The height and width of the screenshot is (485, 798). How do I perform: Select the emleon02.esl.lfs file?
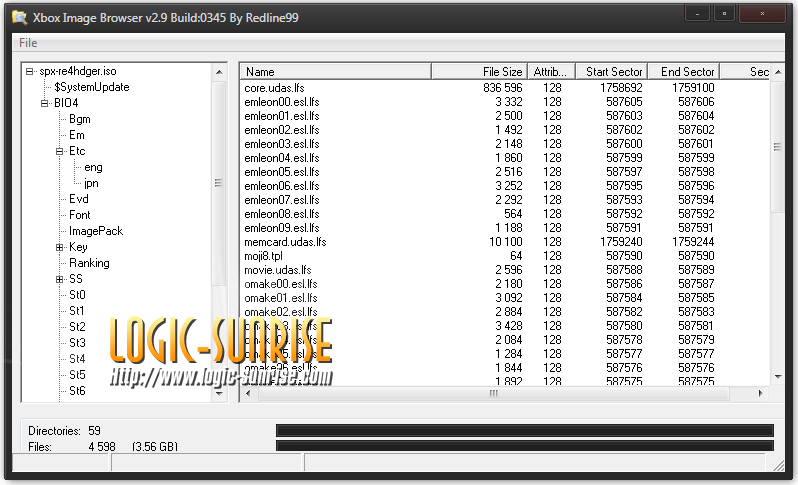point(282,130)
